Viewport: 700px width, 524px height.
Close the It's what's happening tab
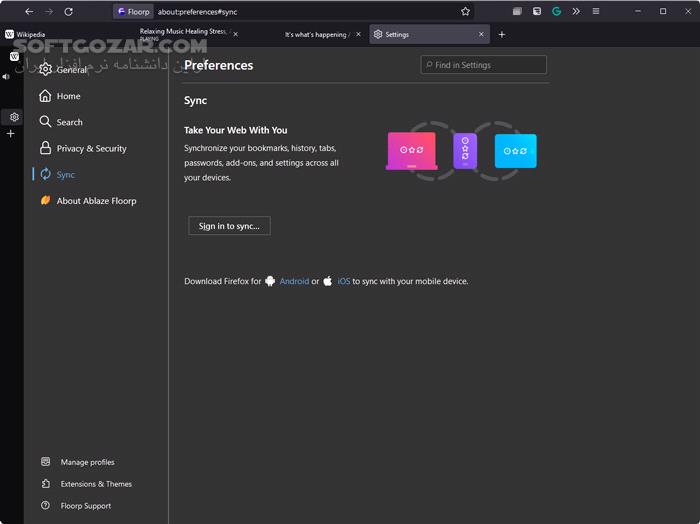pyautogui.click(x=358, y=34)
